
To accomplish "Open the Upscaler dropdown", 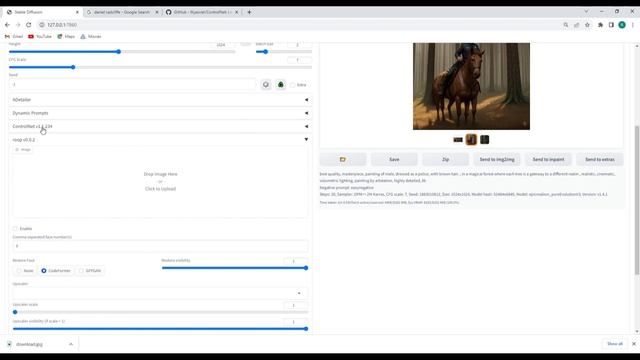I will [x=160, y=293].
